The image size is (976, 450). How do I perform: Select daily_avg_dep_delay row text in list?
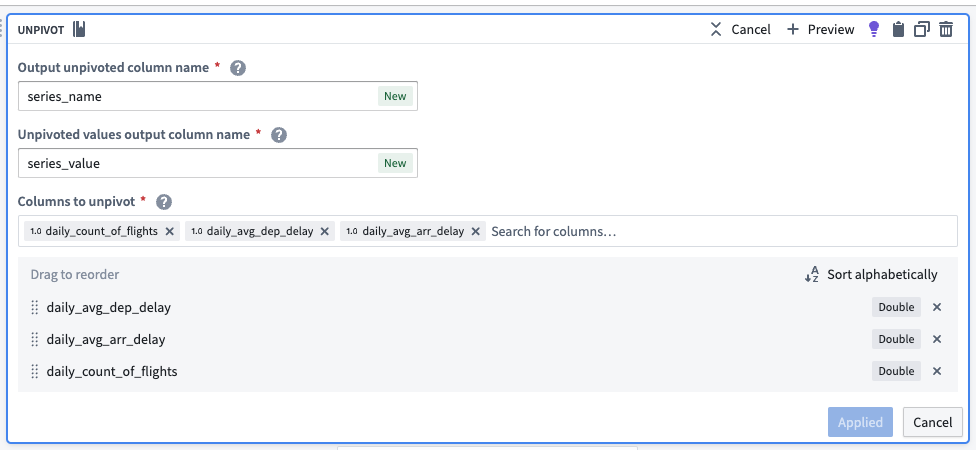[x=108, y=307]
